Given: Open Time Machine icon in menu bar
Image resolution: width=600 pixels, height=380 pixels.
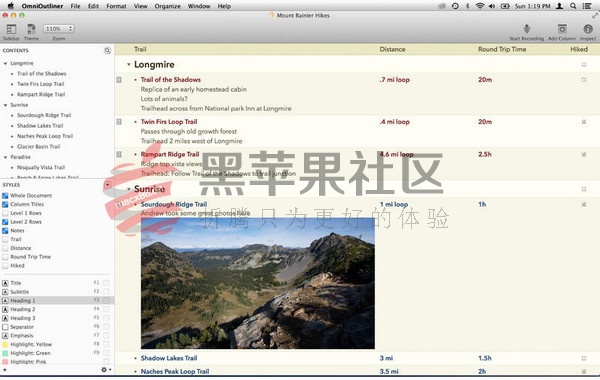Looking at the screenshot, I should 455,6.
